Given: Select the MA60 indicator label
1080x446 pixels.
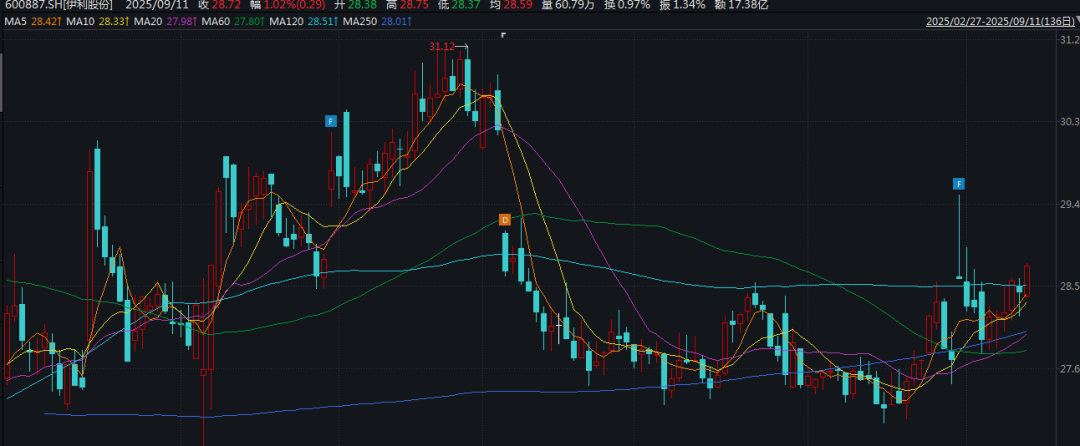Looking at the screenshot, I should (x=216, y=22).
